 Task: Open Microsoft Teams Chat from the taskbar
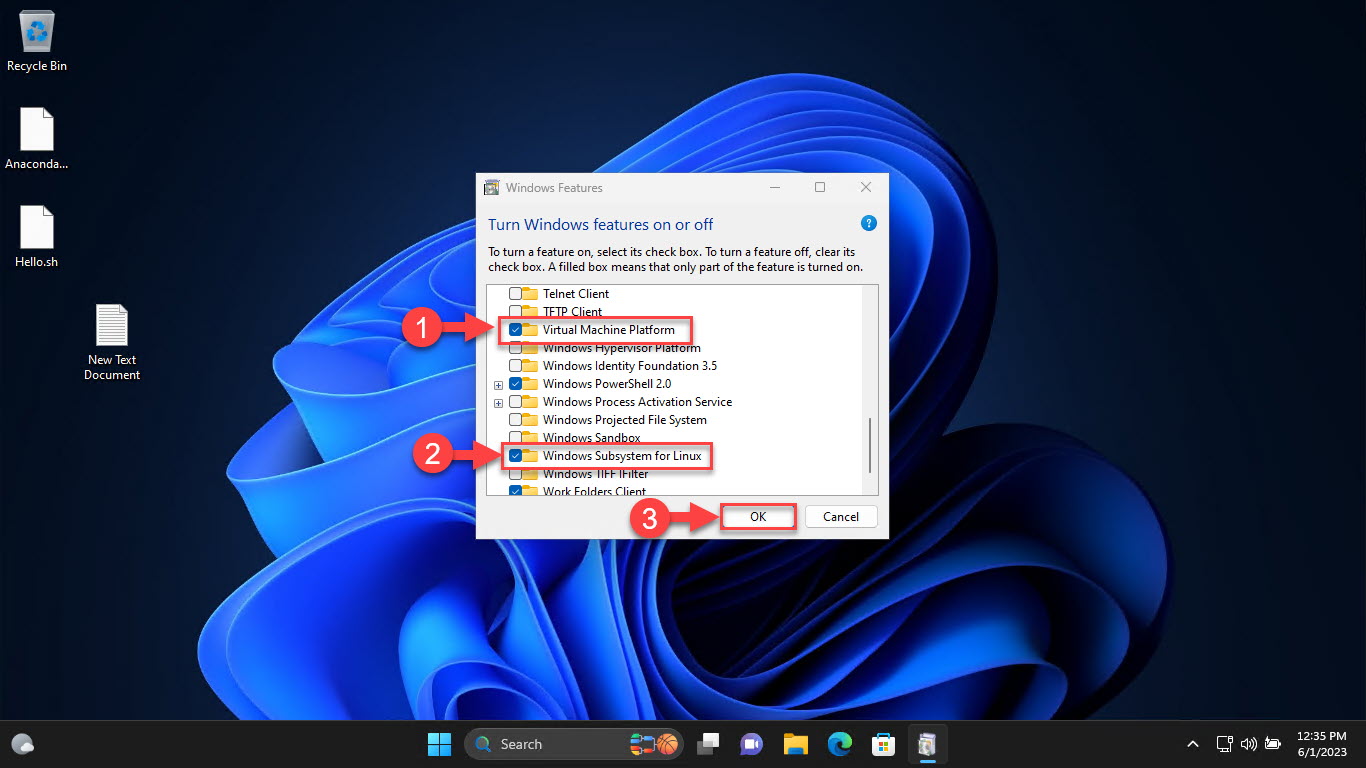(x=751, y=744)
